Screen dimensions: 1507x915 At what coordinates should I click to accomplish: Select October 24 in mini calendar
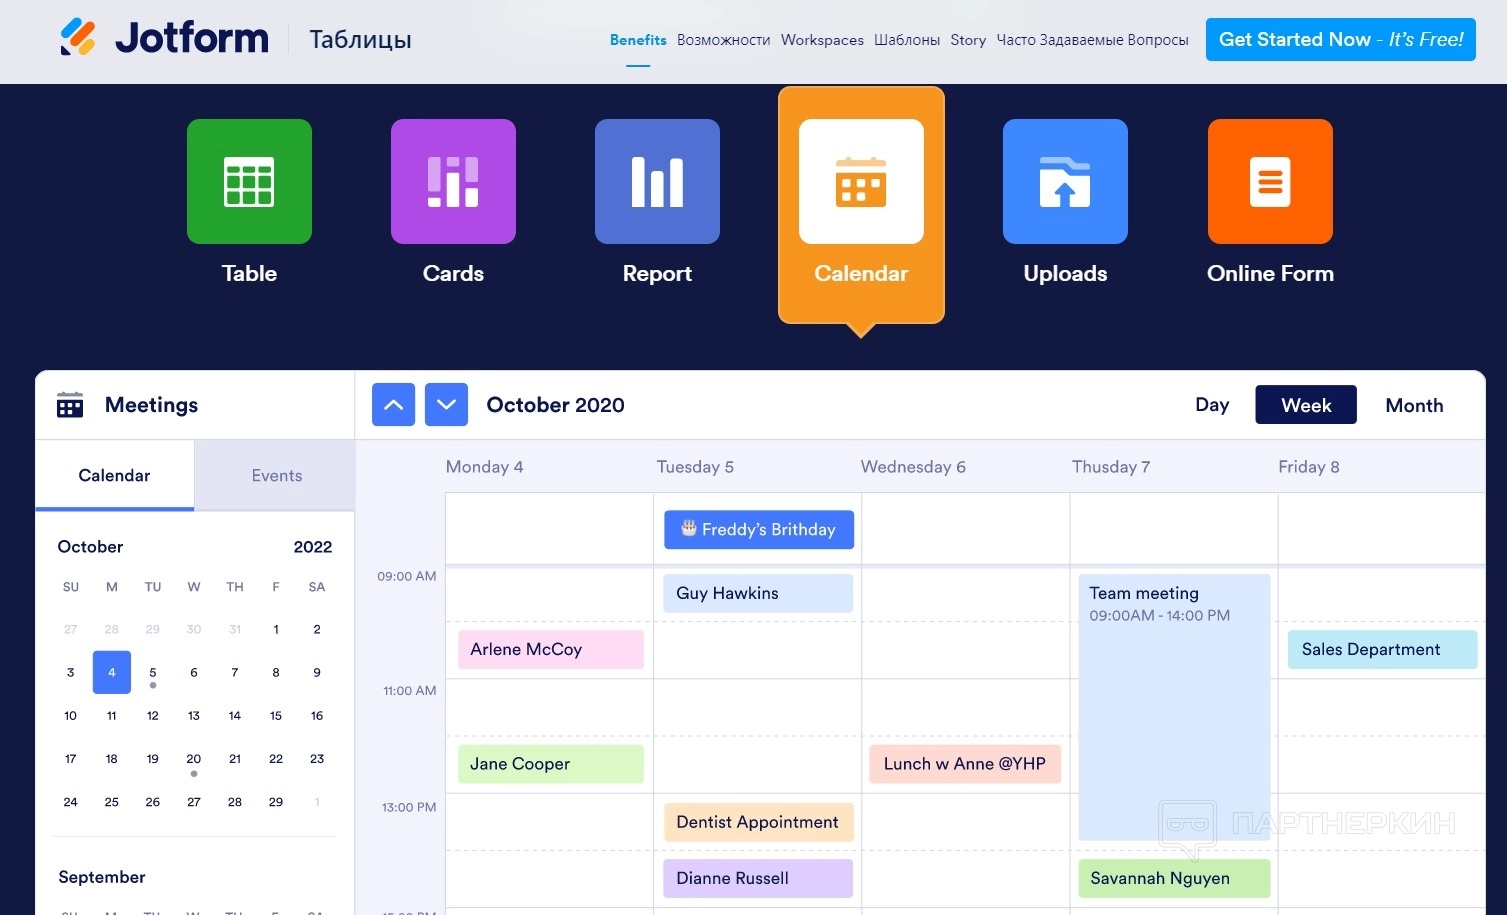[x=70, y=802]
